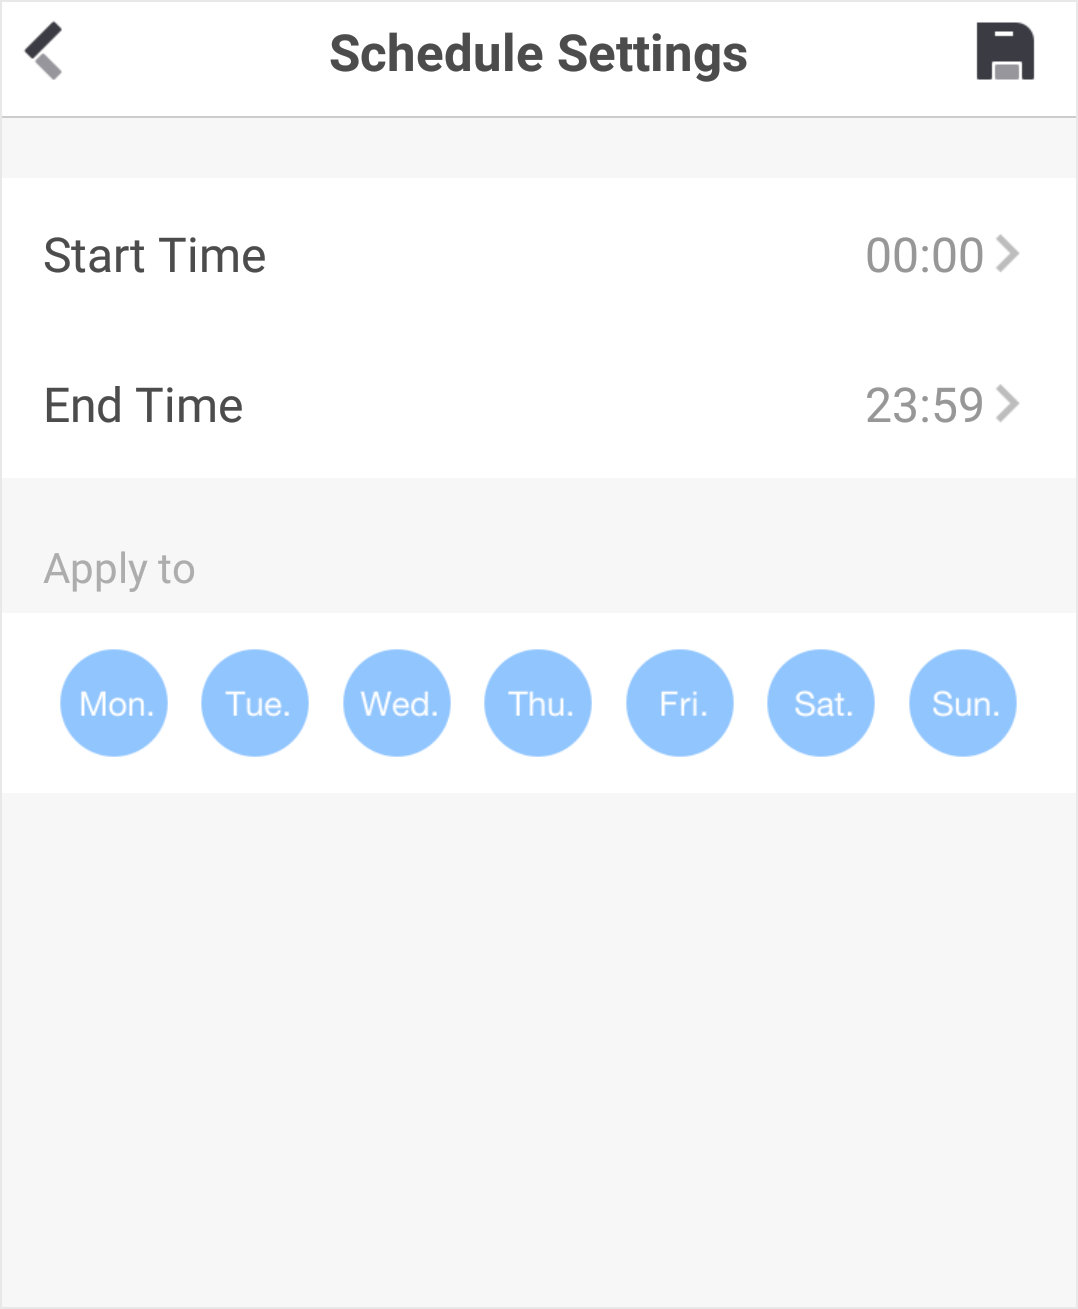Viewport: 1078px width, 1309px height.
Task: Toggle the Tue. day circle
Action: [255, 703]
